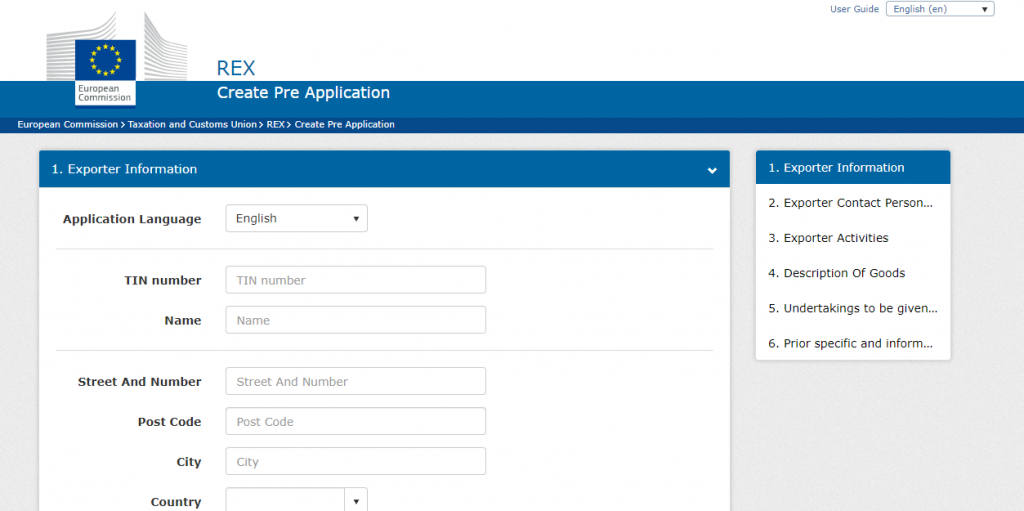Viewport: 1024px width, 511px height.
Task: Click the TIN number input field
Action: coord(355,280)
